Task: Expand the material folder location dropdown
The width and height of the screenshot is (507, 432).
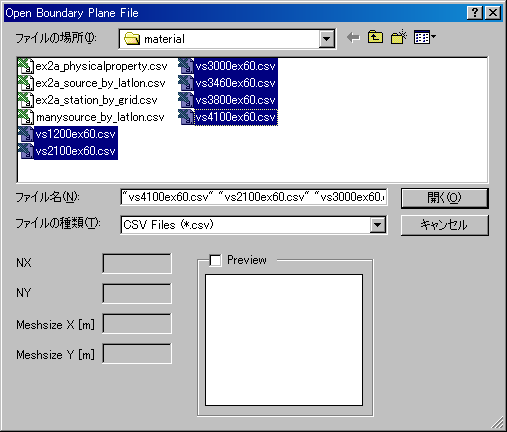Action: [x=326, y=39]
